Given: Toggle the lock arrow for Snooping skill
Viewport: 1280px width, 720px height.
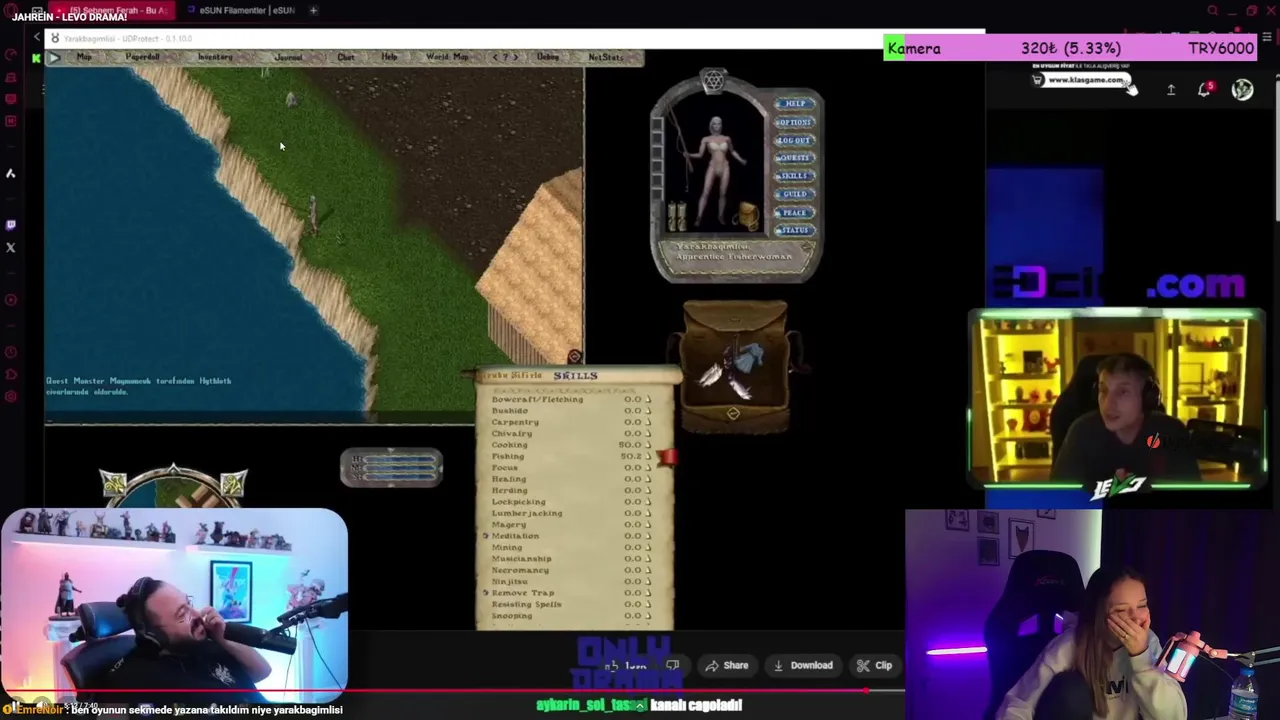Looking at the screenshot, I should (x=648, y=616).
